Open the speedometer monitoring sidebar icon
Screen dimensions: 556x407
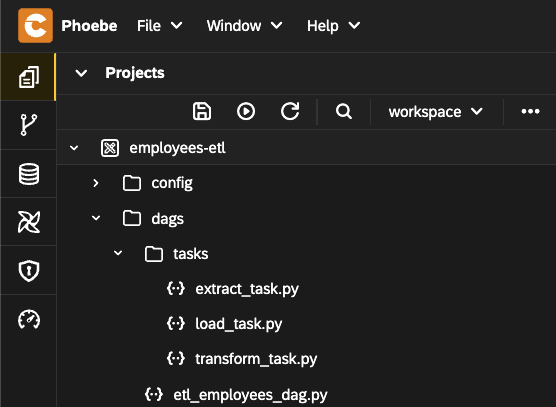[x=29, y=319]
